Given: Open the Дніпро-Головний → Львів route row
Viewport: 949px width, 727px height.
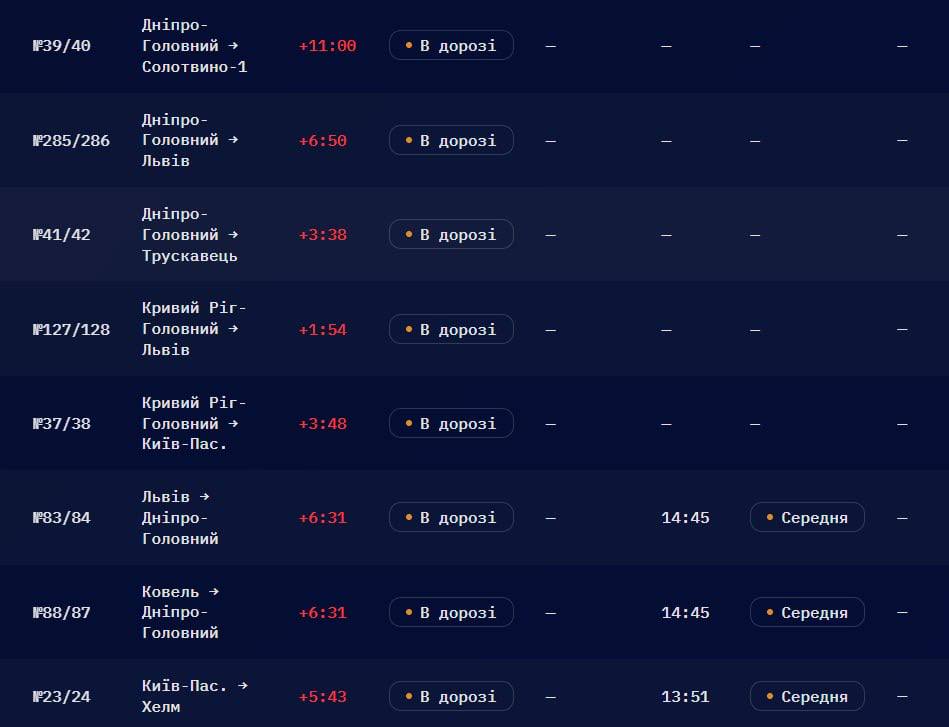Looking at the screenshot, I should pyautogui.click(x=474, y=140).
